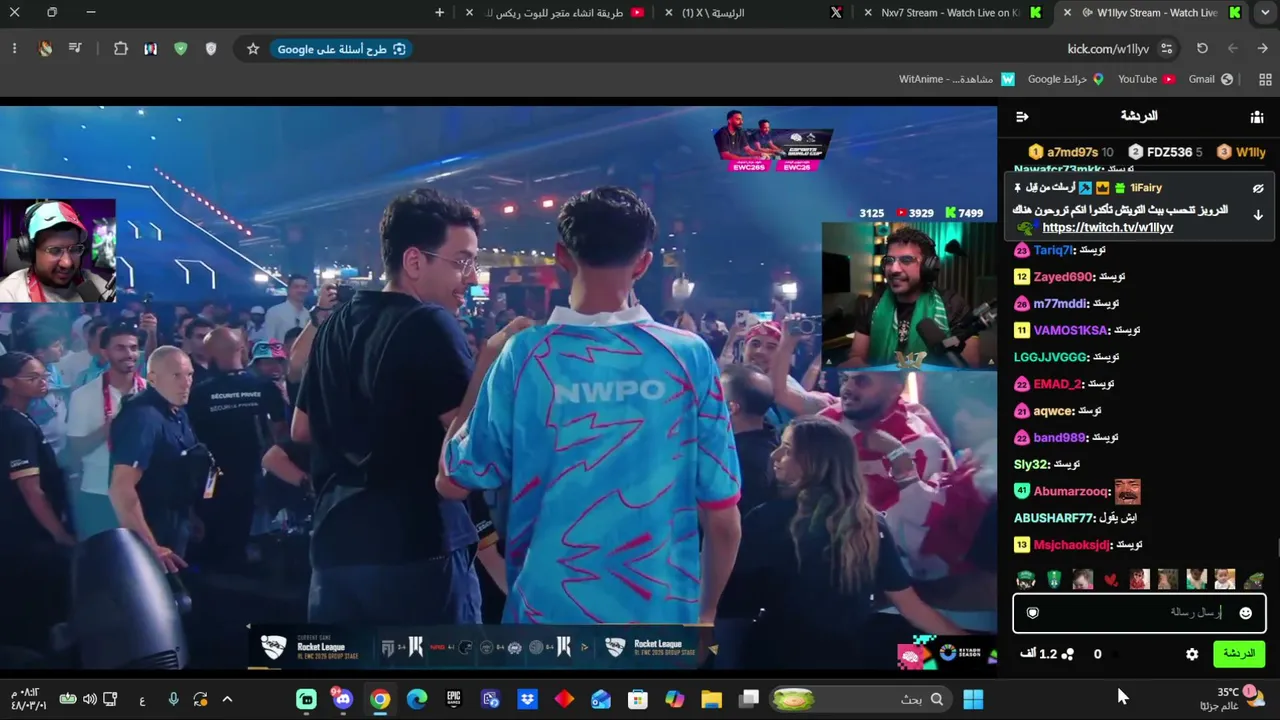View site information icon in address bar

1167,49
